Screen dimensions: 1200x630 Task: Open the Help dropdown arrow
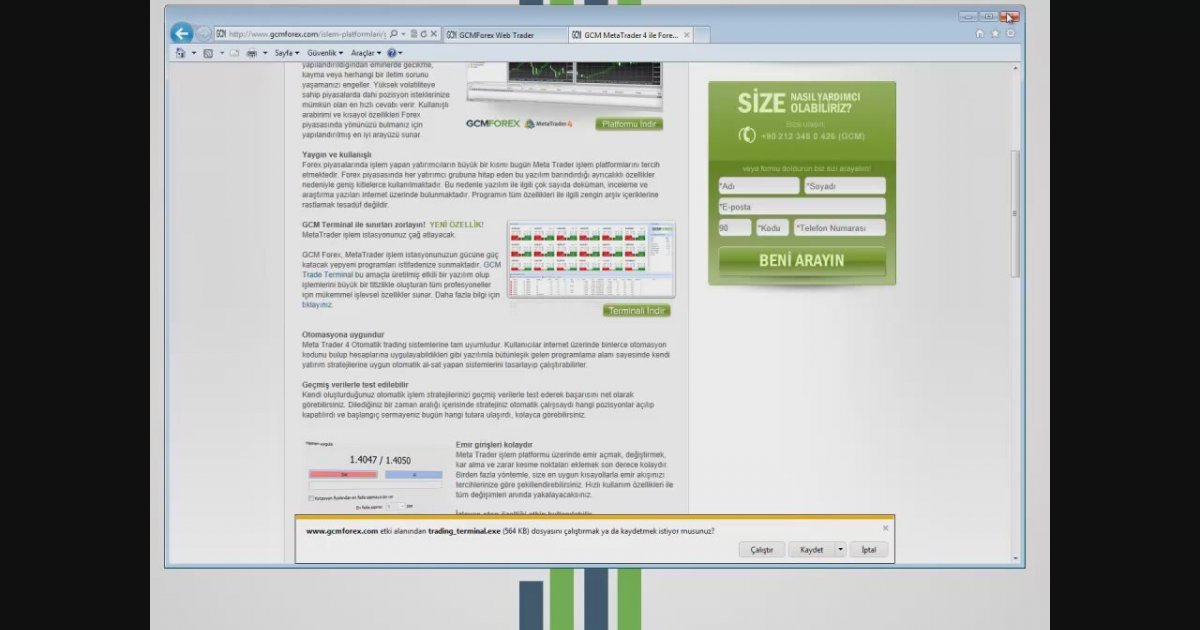point(401,53)
